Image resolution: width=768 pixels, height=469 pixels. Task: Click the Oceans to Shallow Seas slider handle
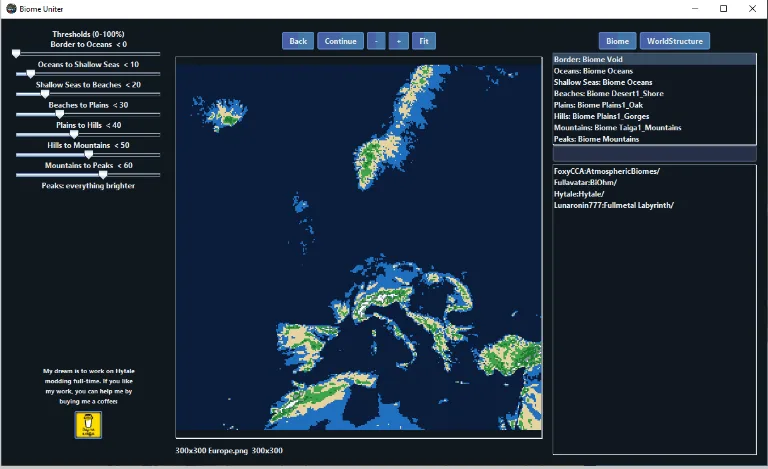(x=30, y=74)
